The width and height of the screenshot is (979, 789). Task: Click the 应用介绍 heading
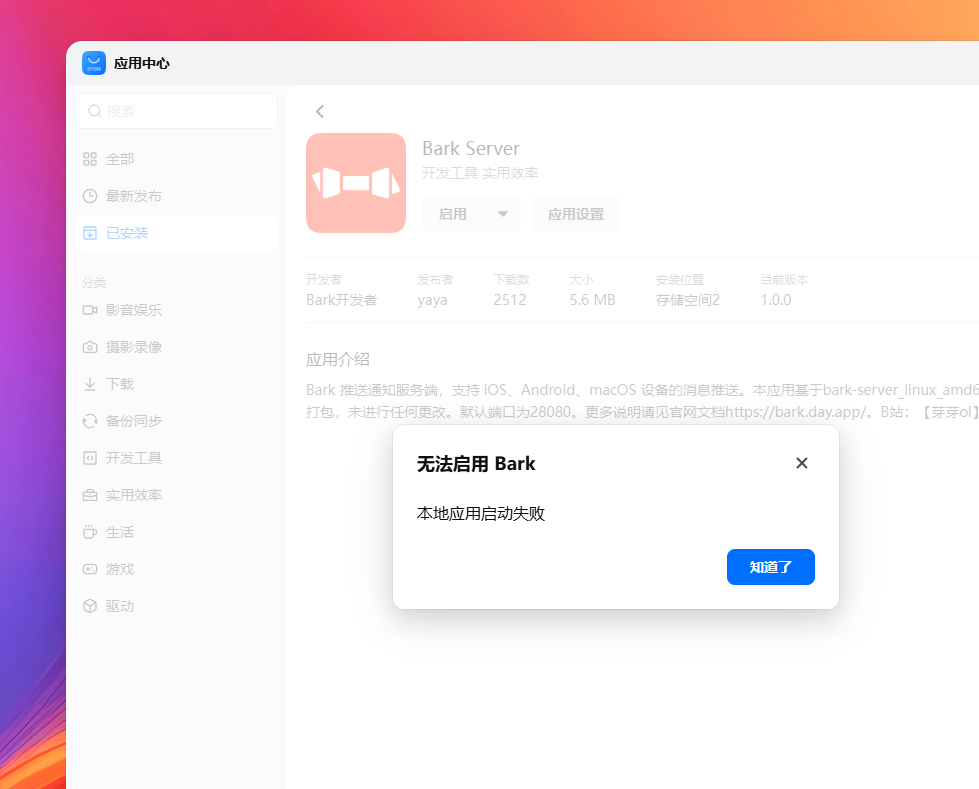[338, 360]
